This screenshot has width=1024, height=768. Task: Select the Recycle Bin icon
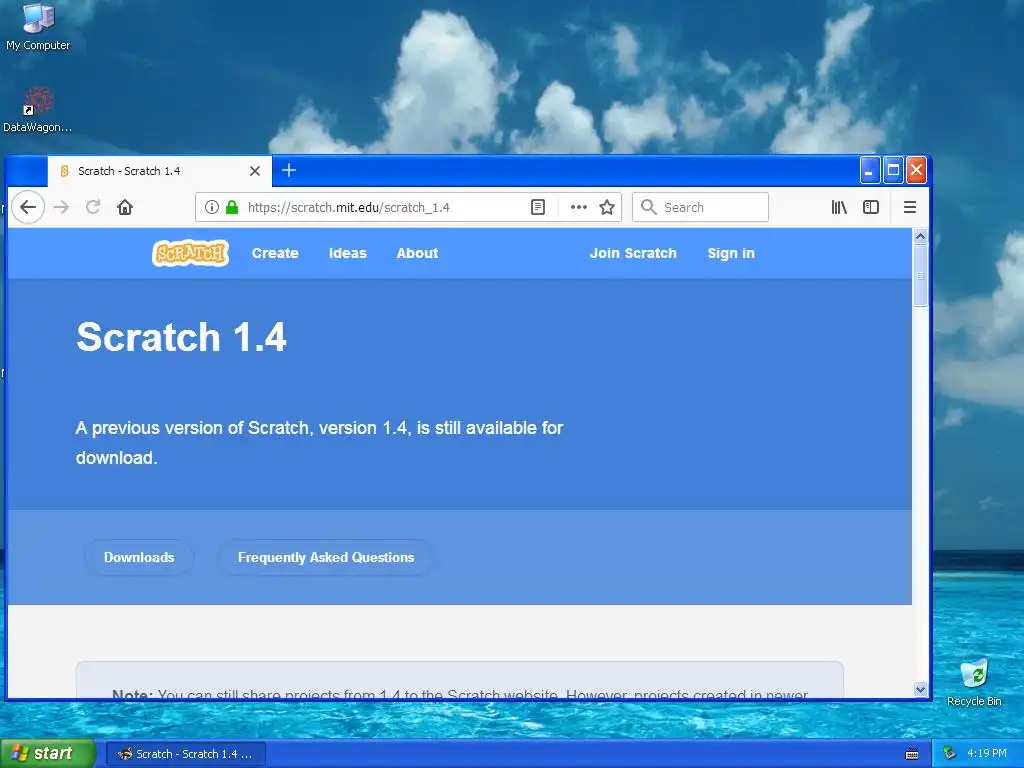pos(974,682)
